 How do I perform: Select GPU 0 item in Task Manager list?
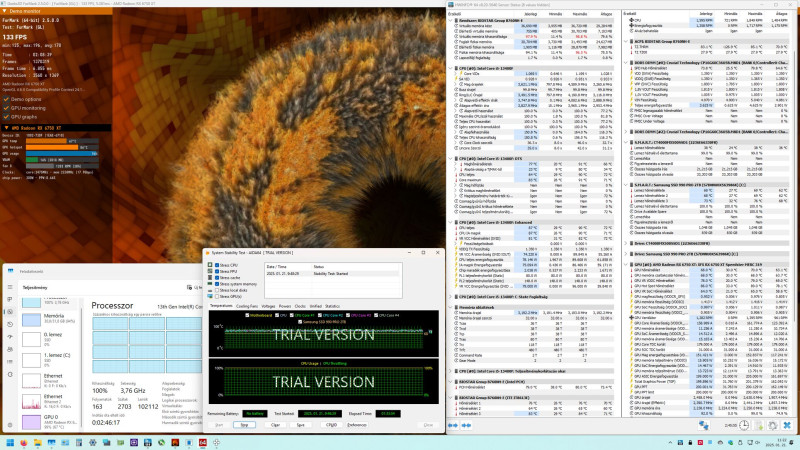(x=50, y=421)
